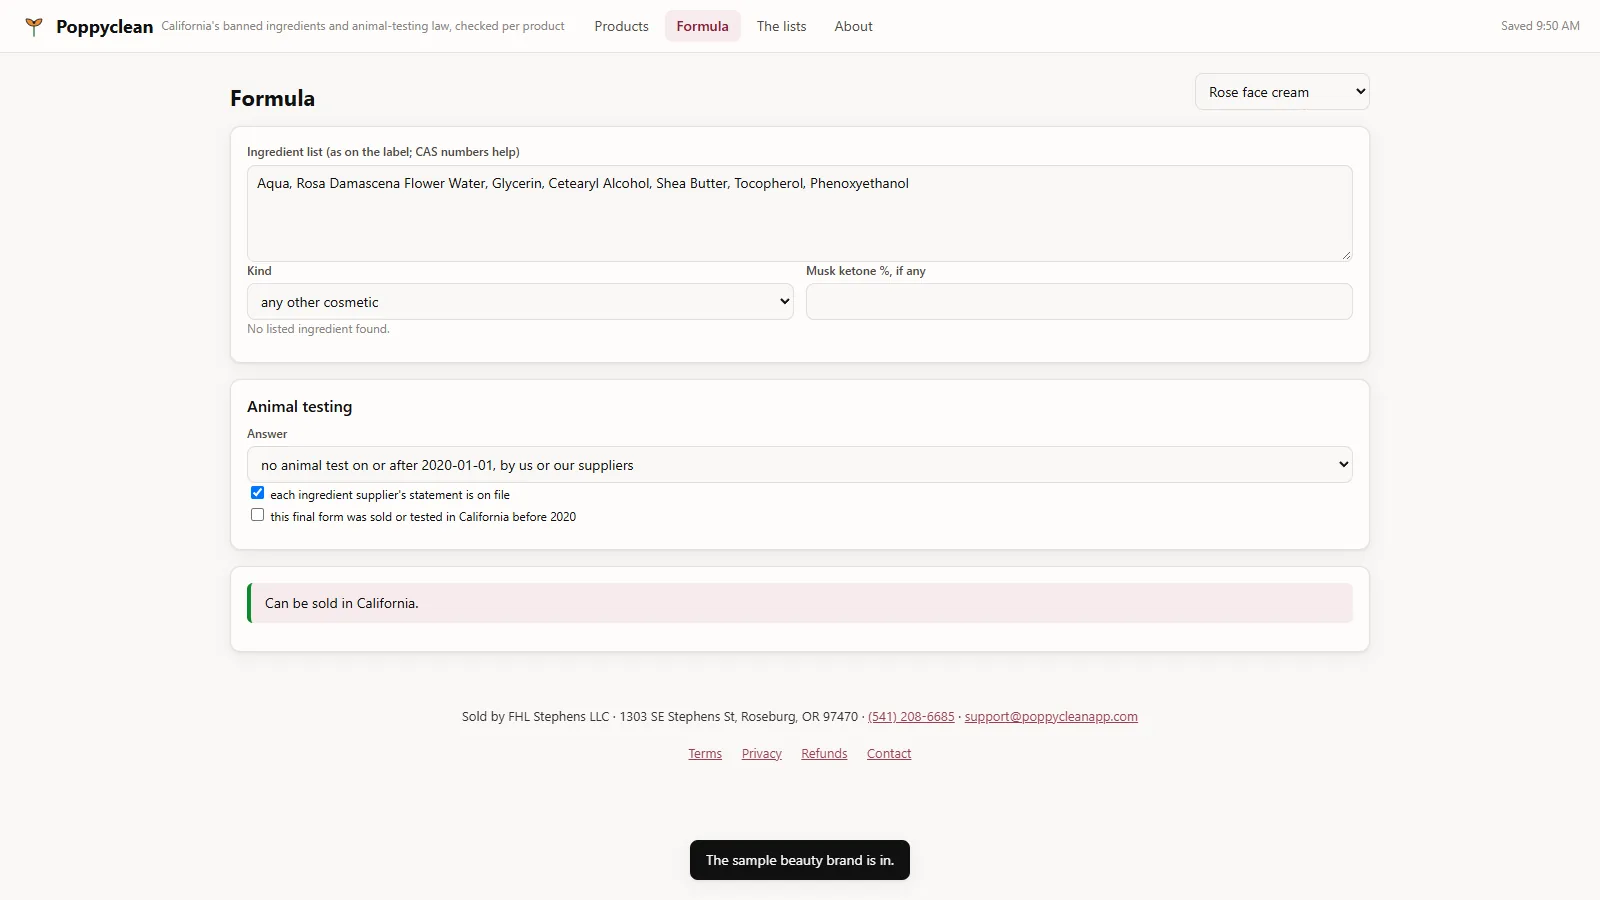Click the Poppyclean sprout logo icon
1600x900 pixels.
point(34,27)
